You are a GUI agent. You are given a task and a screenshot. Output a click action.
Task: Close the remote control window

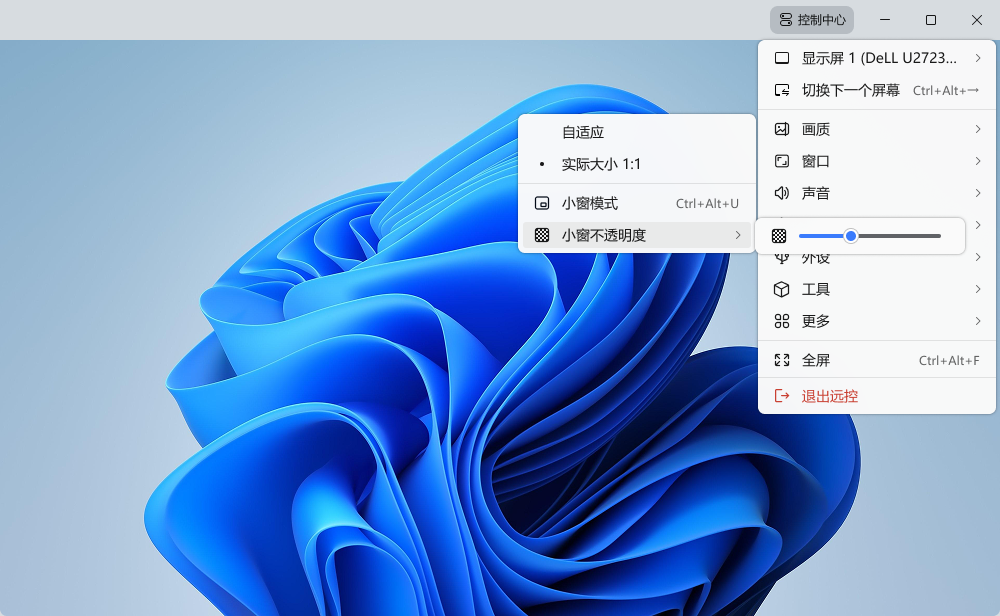coord(976,20)
